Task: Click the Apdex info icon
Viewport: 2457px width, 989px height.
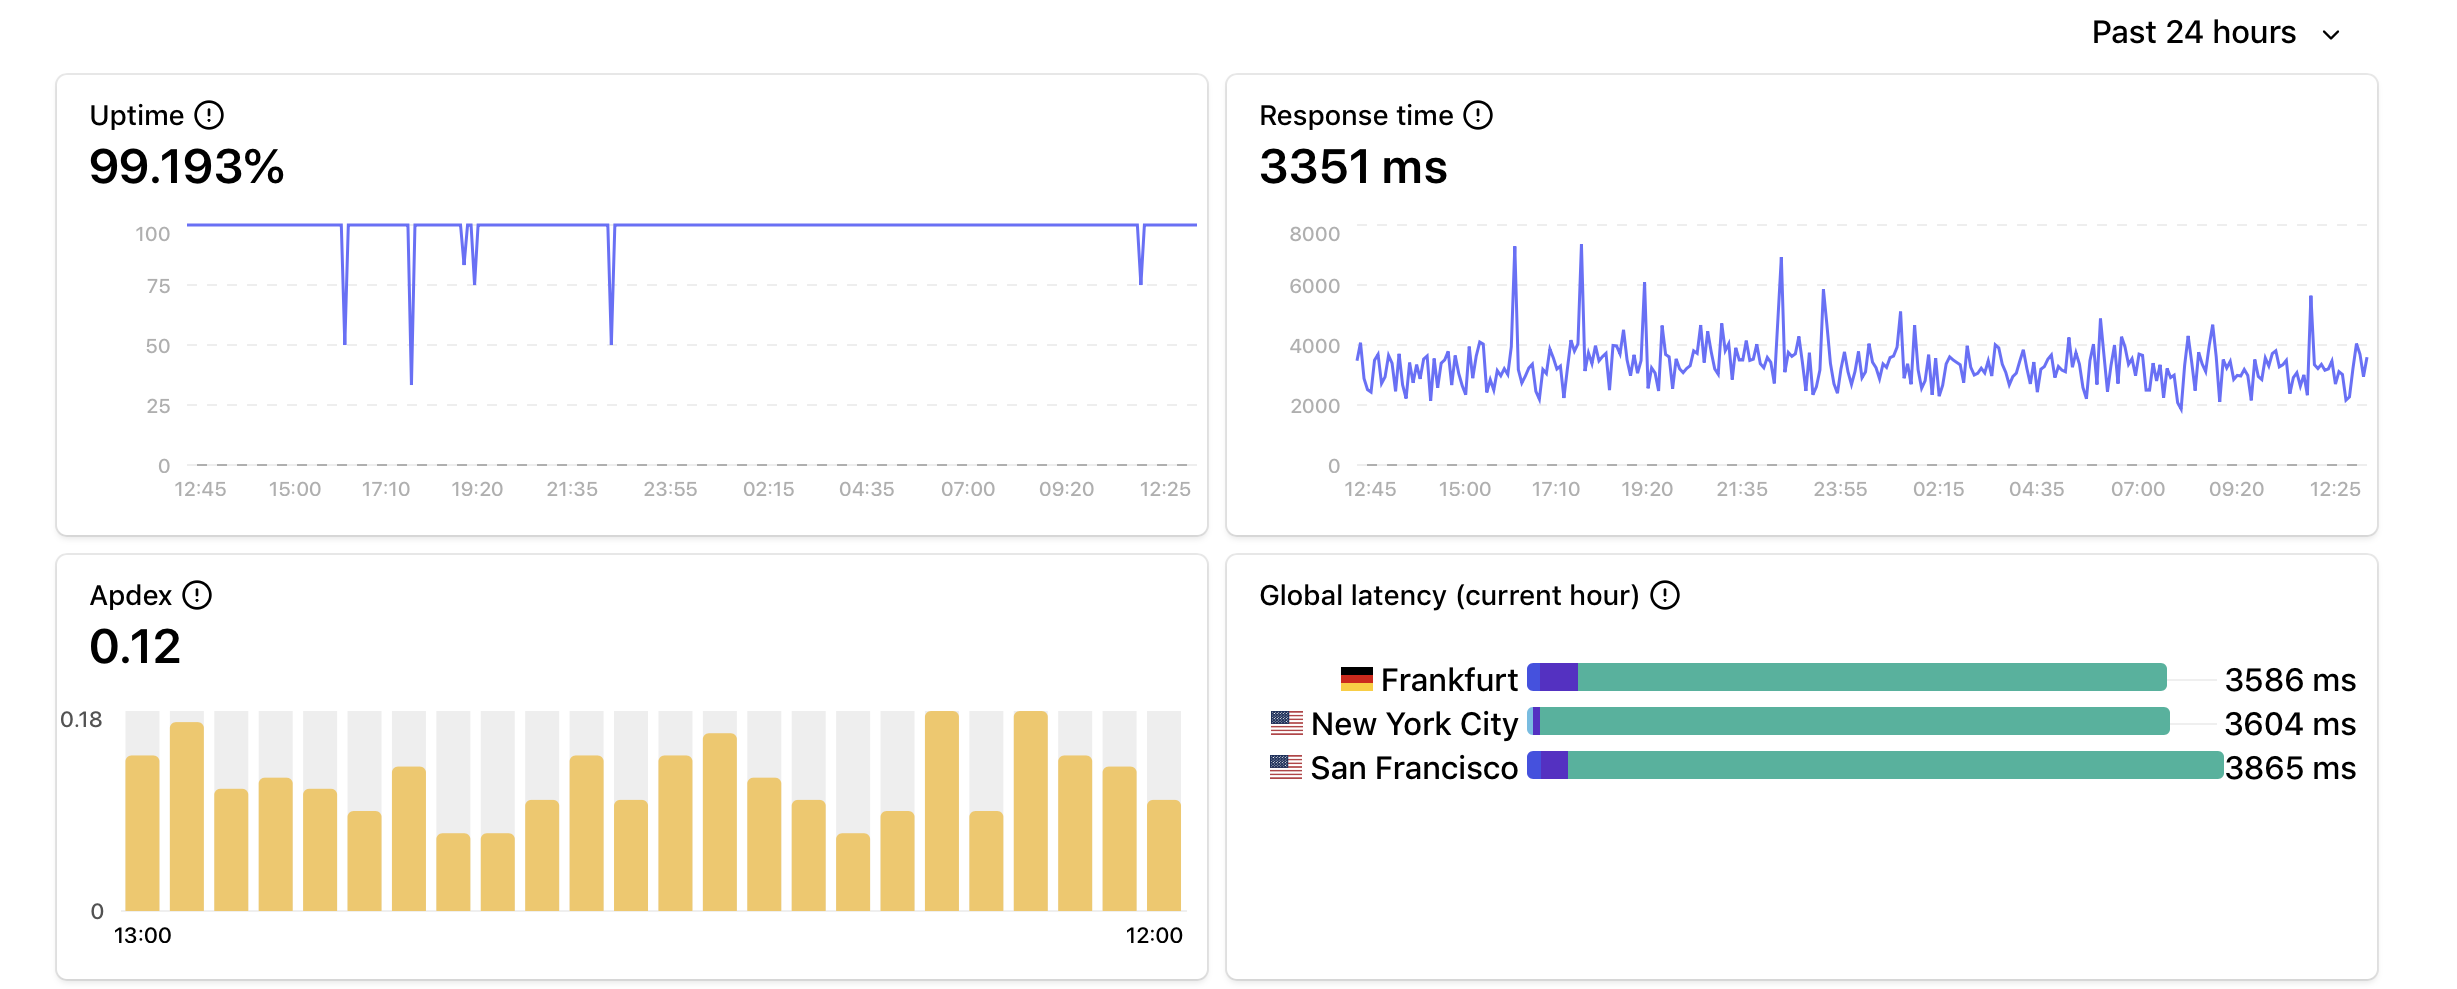Action: click(197, 596)
